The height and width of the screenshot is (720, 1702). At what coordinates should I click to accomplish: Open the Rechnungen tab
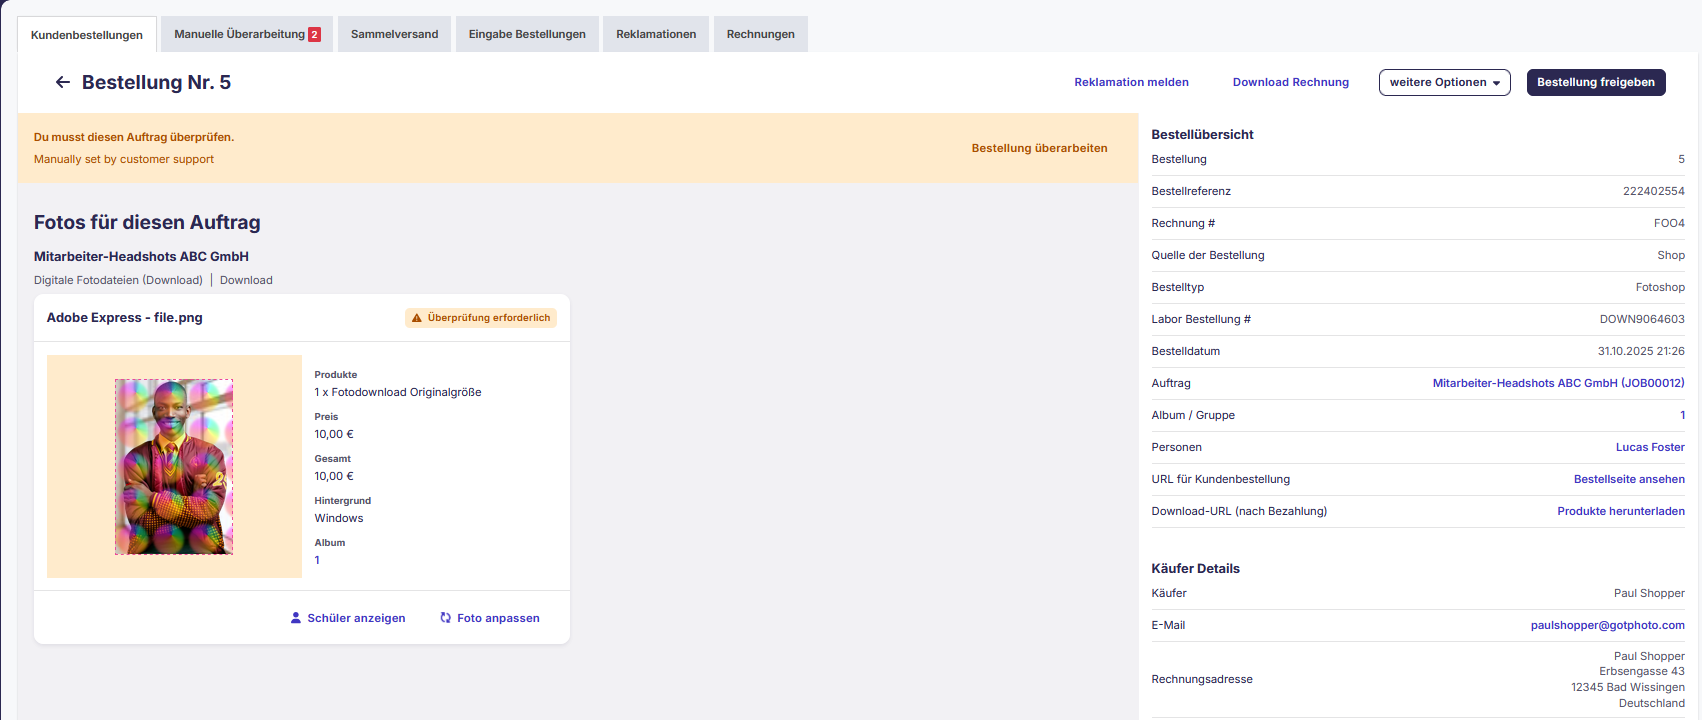[x=761, y=34]
